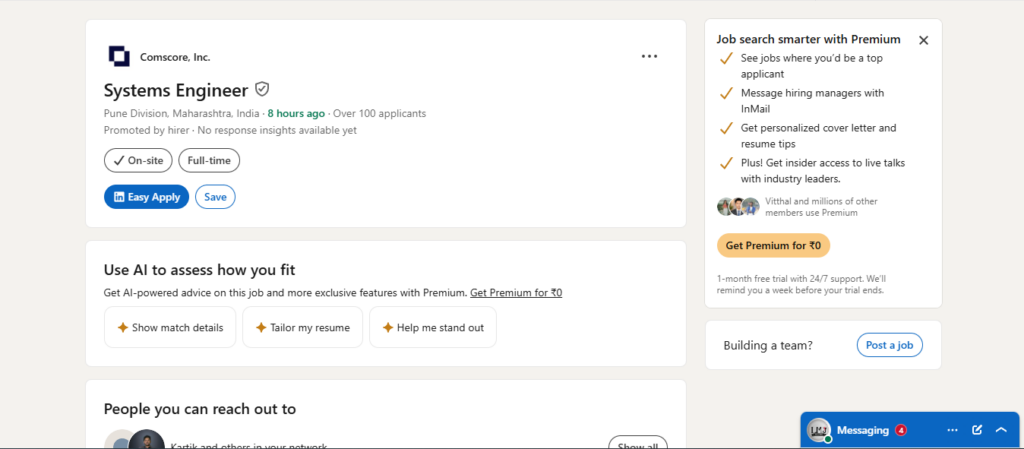Image resolution: width=1024 pixels, height=449 pixels.
Task: Open messaging three-dot options
Action: [x=952, y=430]
